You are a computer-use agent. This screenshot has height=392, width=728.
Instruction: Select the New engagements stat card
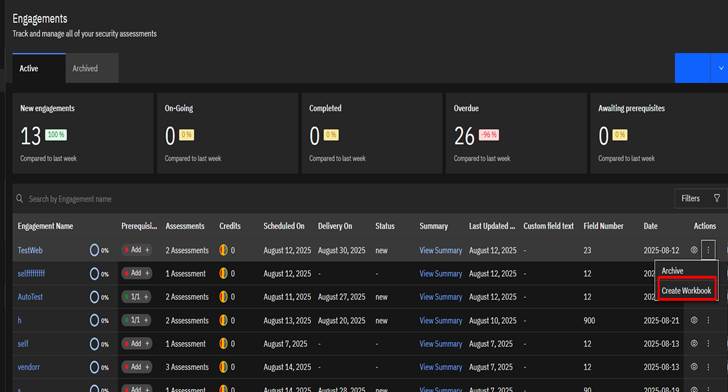pos(83,133)
